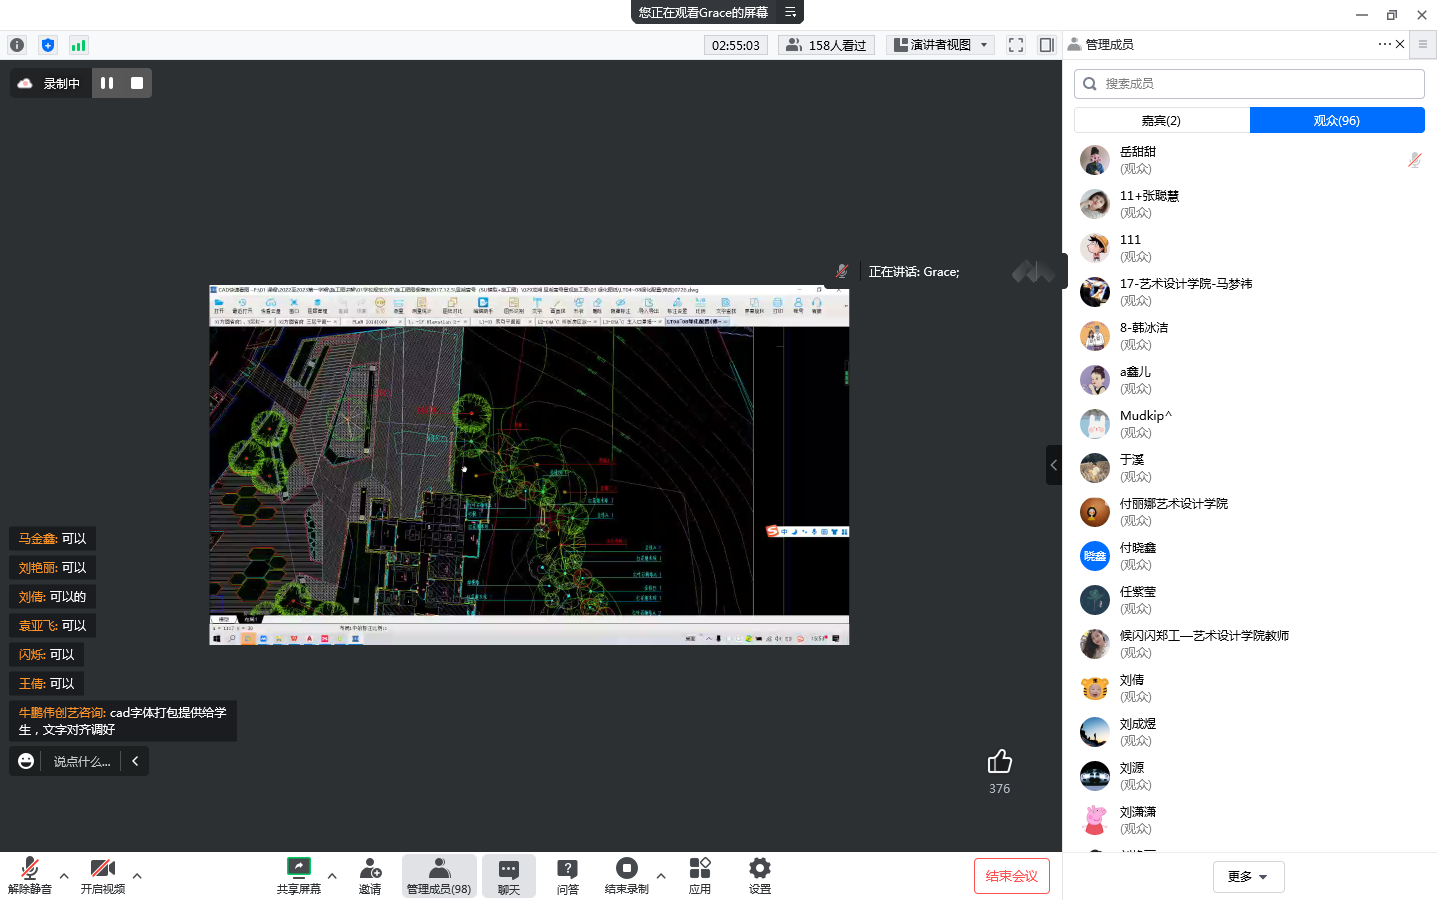Check the network signal status icon
Image resolution: width=1437 pixels, height=900 pixels.
pyautogui.click(x=78, y=45)
